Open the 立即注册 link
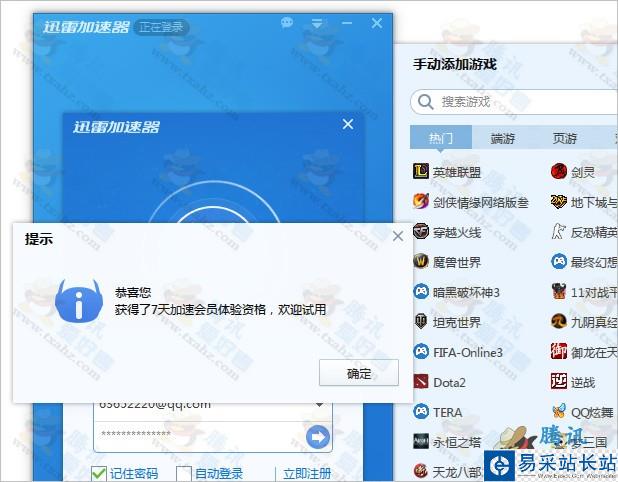This screenshot has height=482, width=618. point(307,473)
